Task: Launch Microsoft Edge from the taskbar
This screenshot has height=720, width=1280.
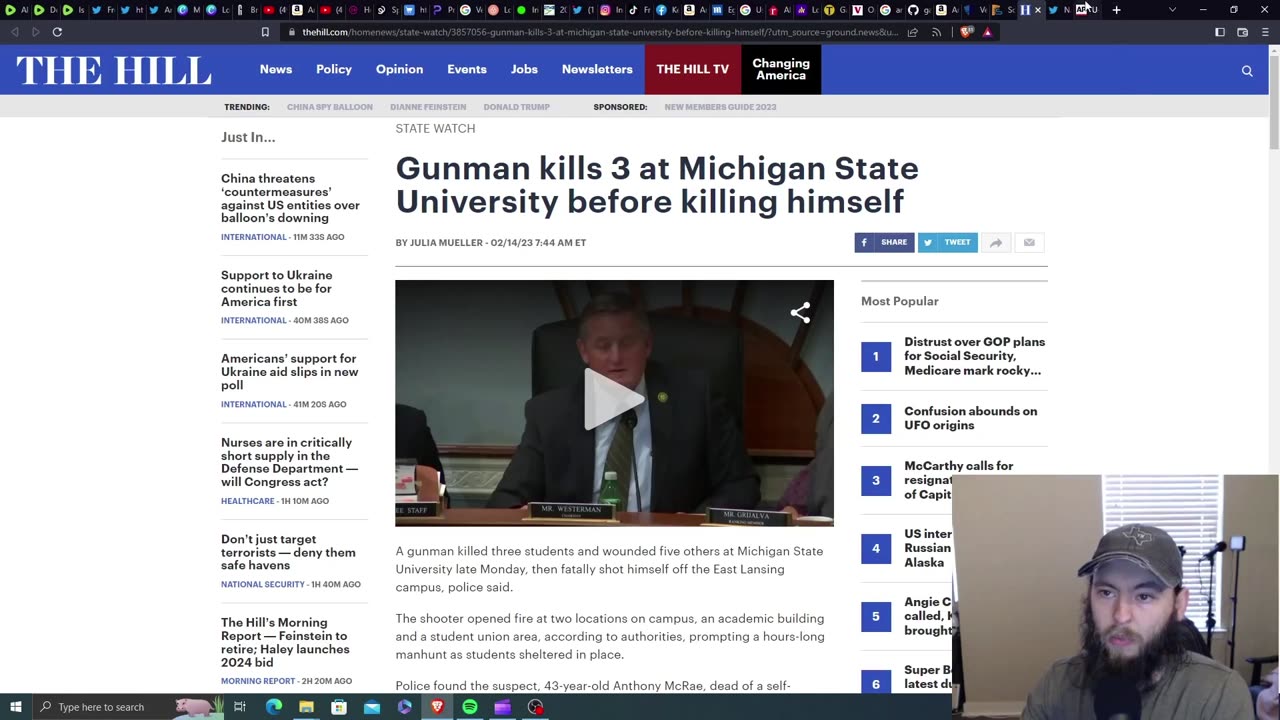Action: (x=273, y=707)
